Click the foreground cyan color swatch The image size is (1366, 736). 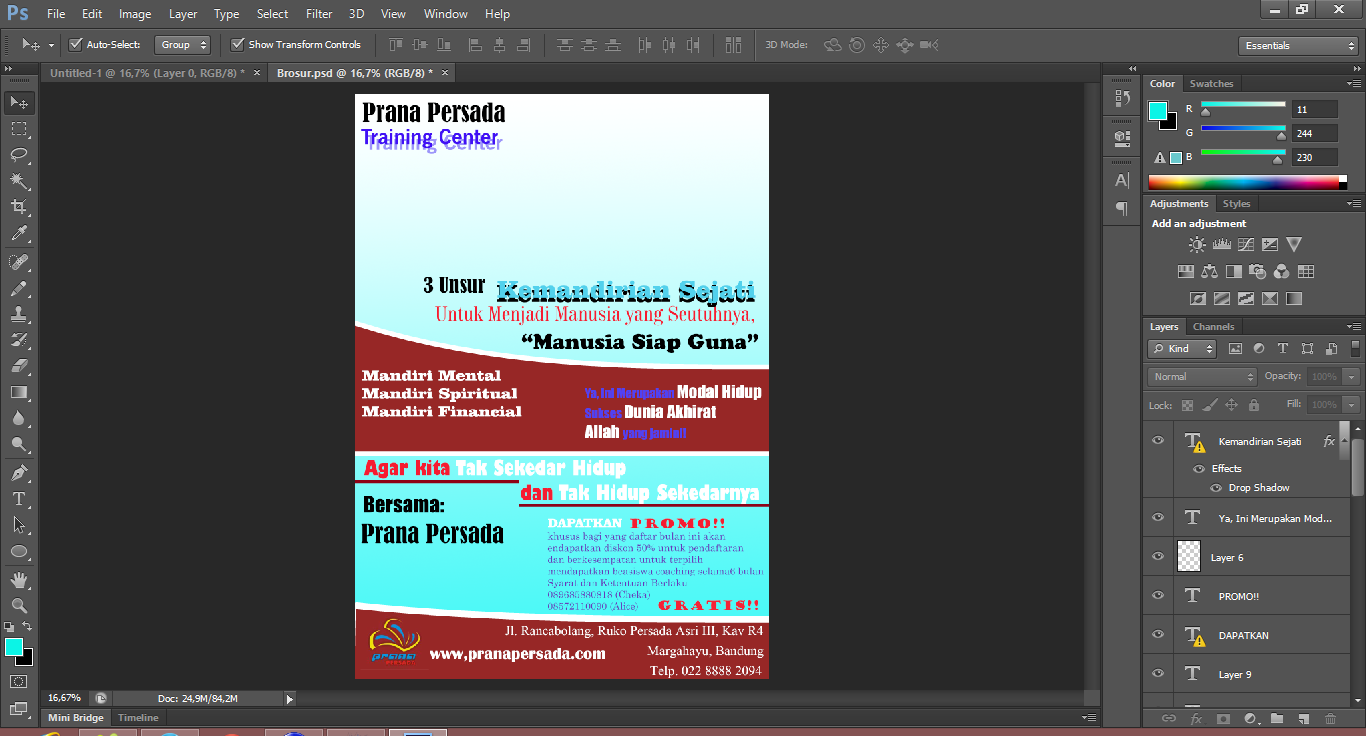[x=1157, y=111]
